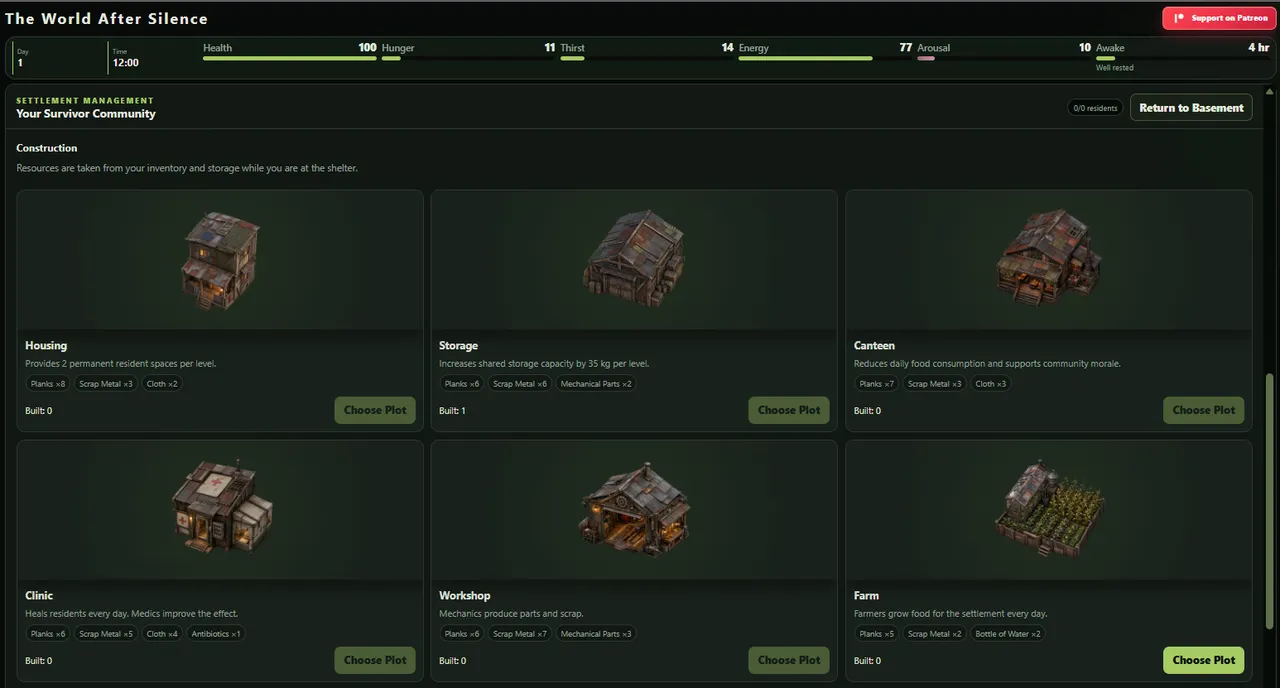Click the Patreon icon in Support button
The image size is (1280, 688).
click(x=1179, y=18)
